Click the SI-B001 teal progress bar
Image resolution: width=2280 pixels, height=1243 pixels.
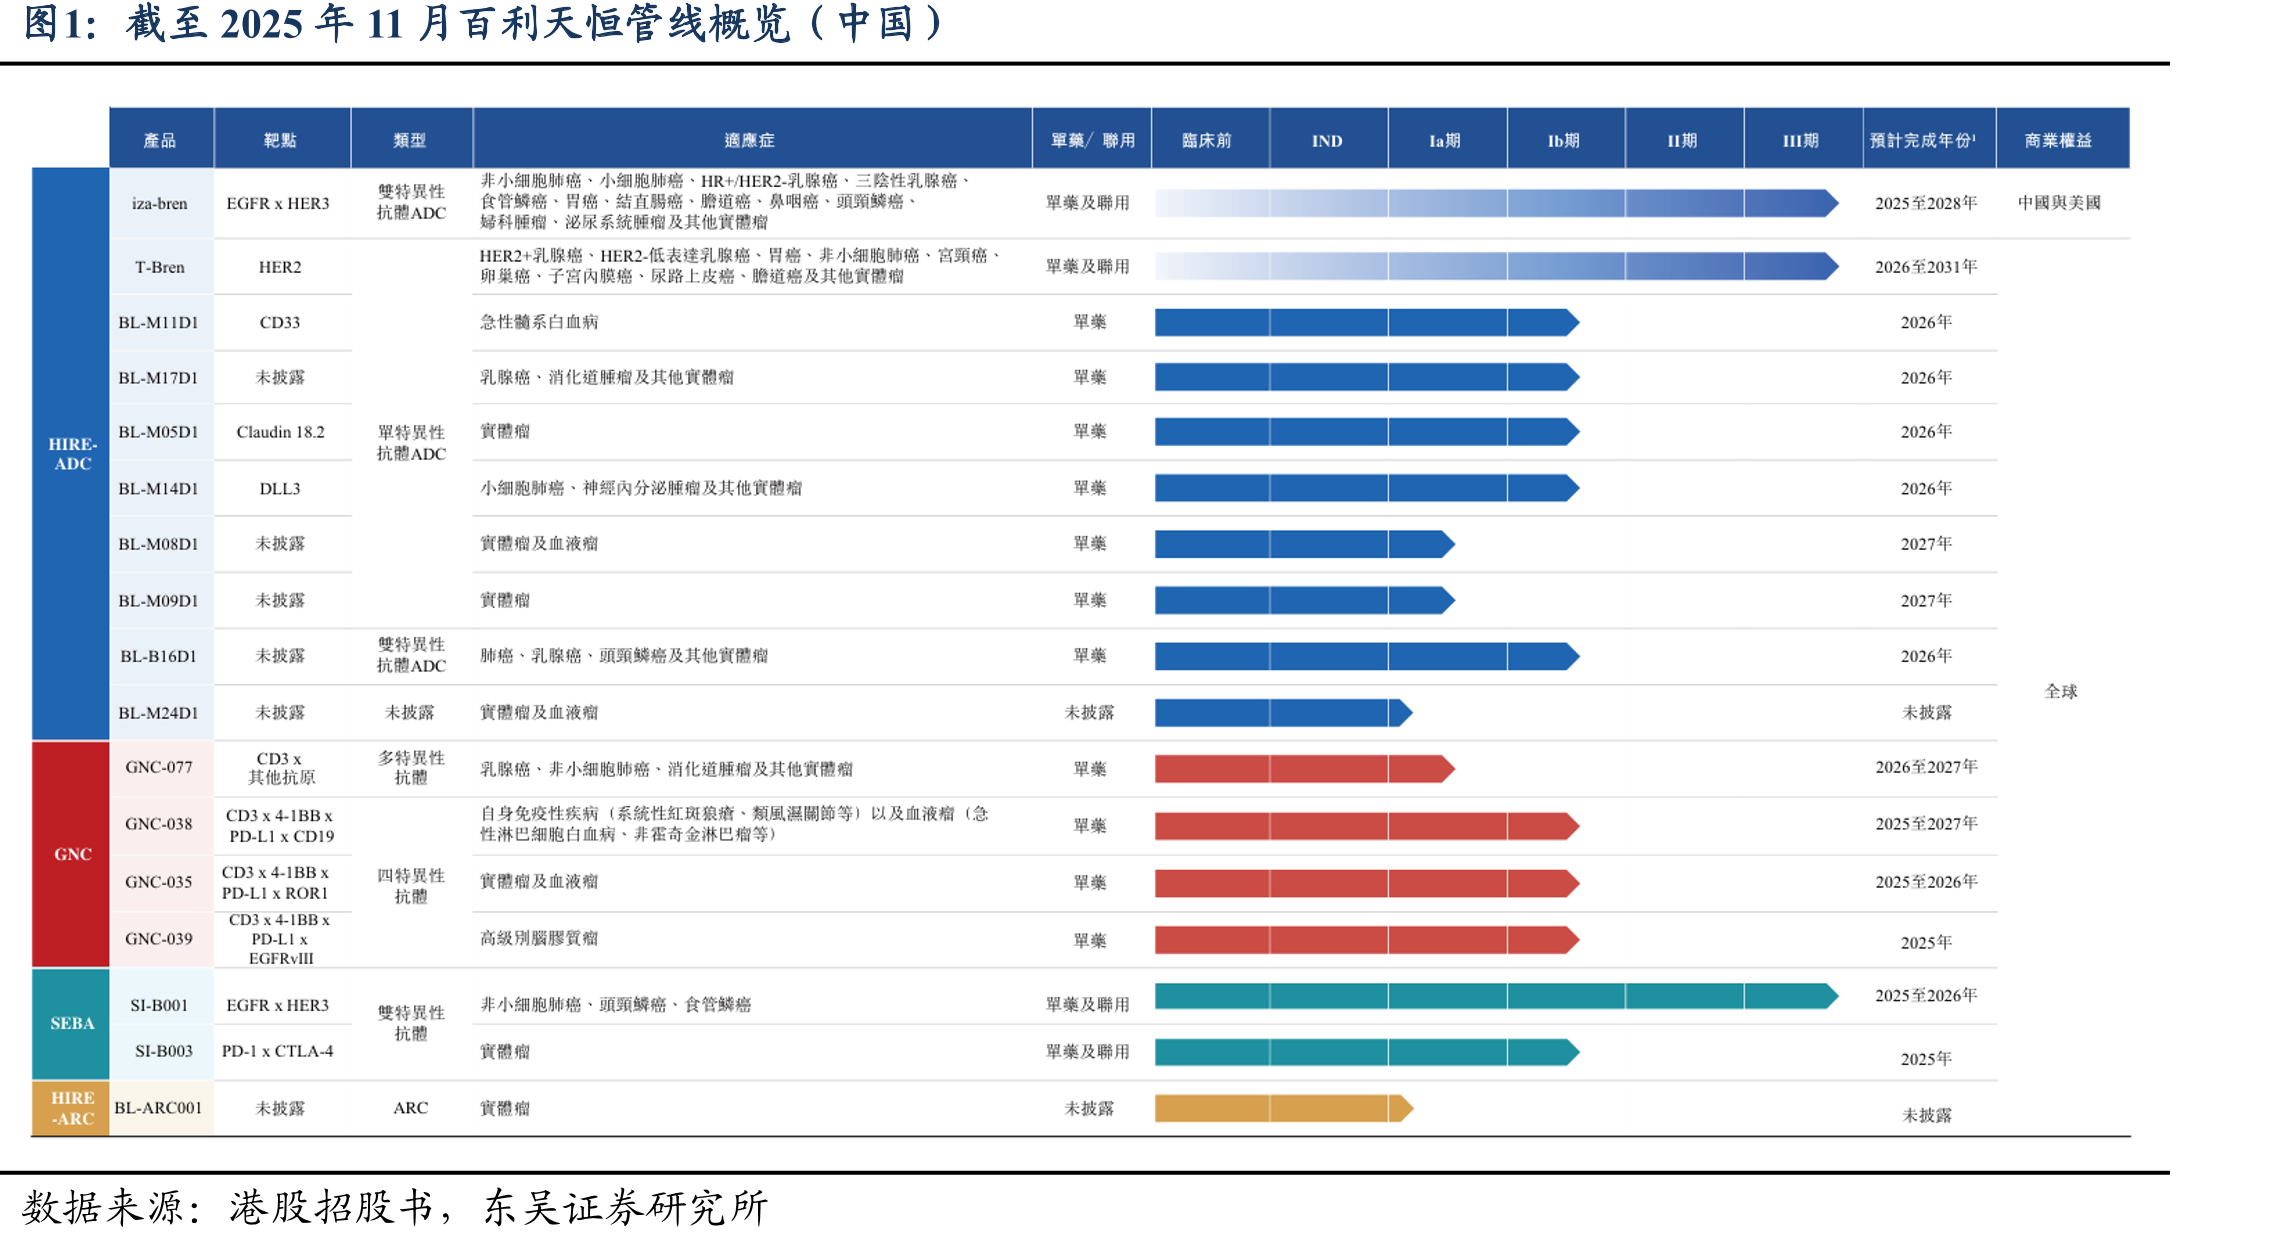[1496, 996]
